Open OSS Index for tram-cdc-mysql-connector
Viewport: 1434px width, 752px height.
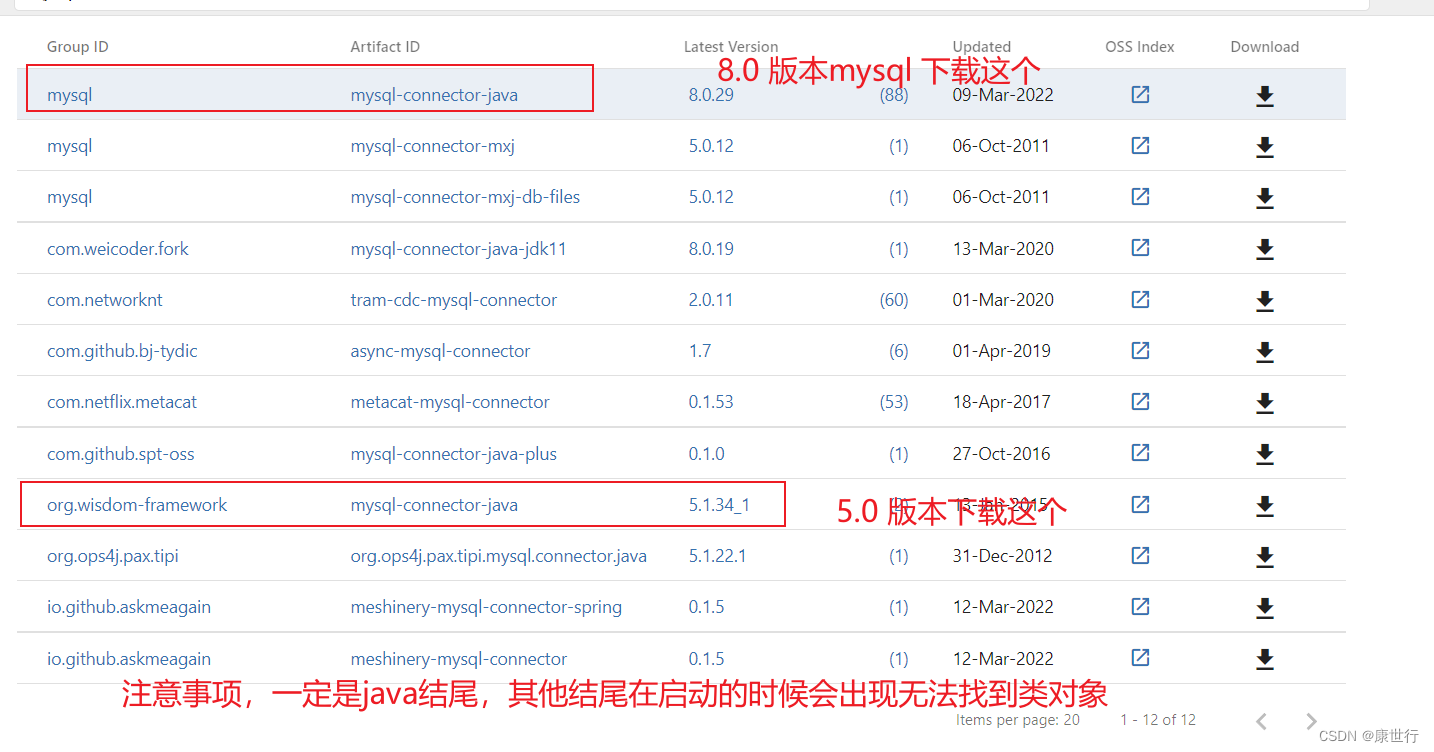pyautogui.click(x=1140, y=300)
